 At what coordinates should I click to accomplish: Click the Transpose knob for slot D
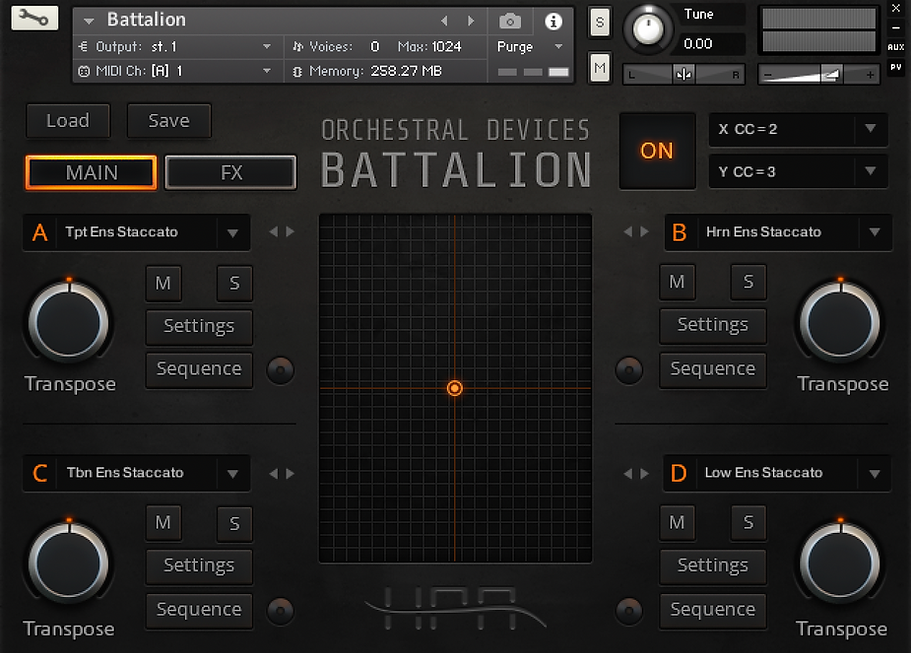pyautogui.click(x=841, y=562)
